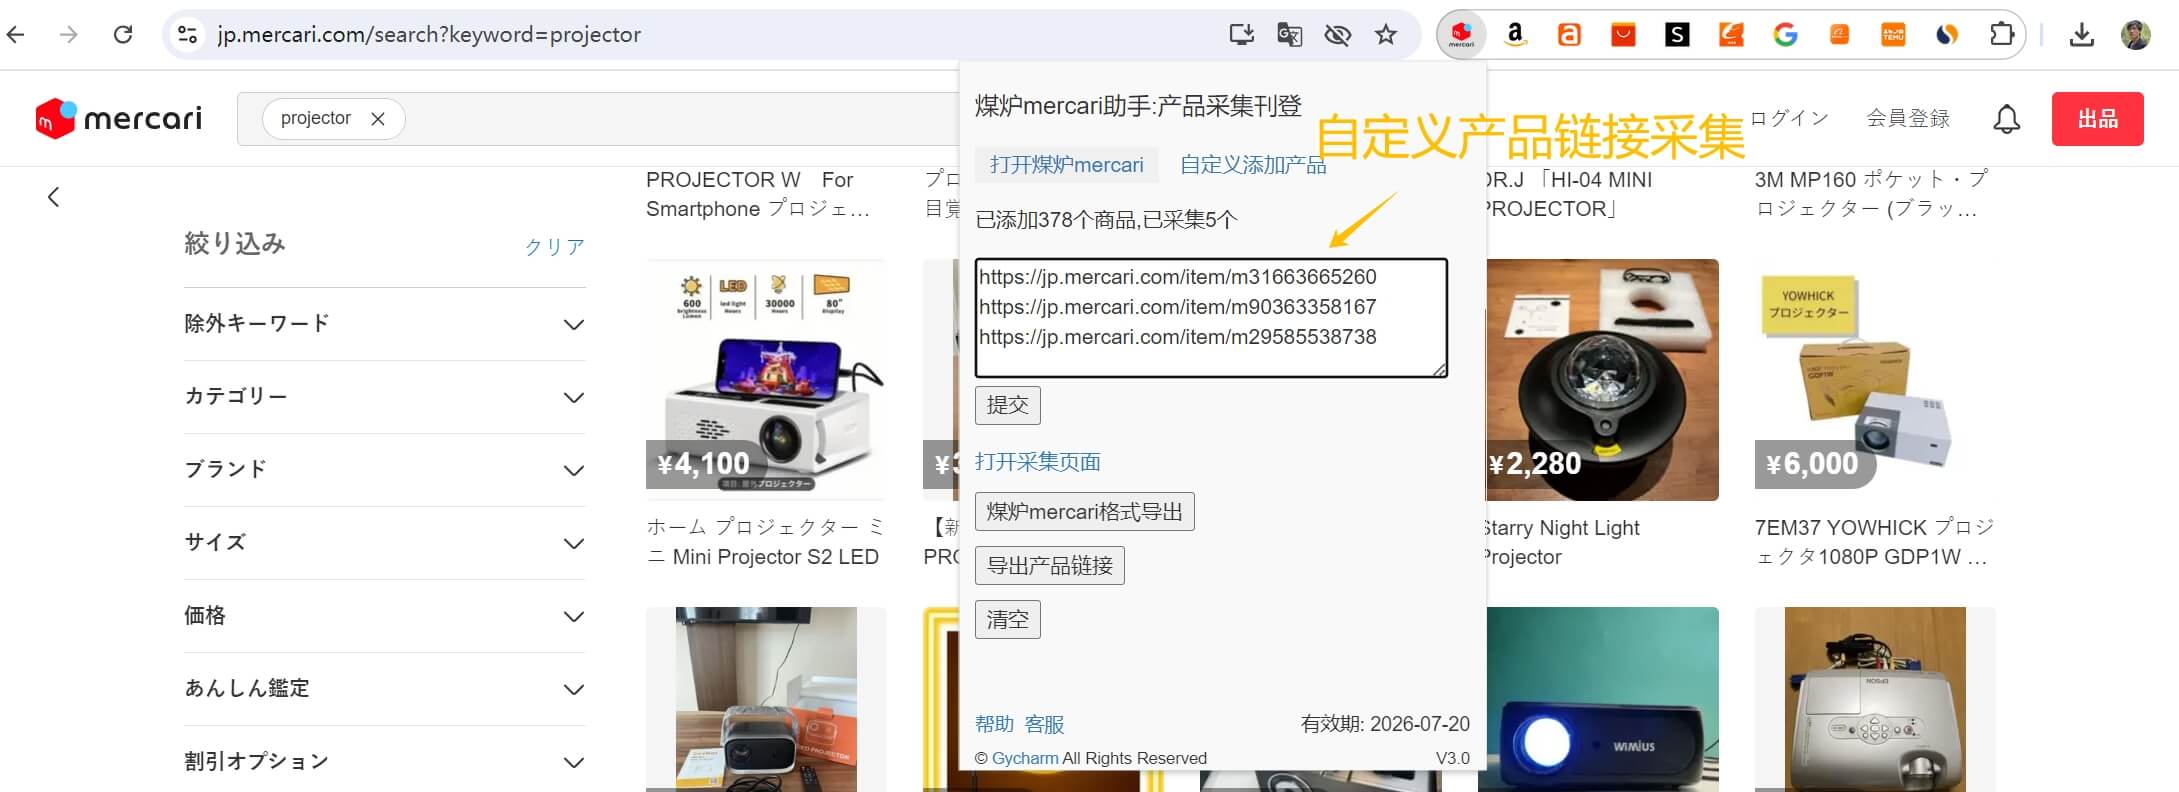The image size is (2179, 792).
Task: Select the 打开煤炉mercari tab
Action: [1066, 165]
